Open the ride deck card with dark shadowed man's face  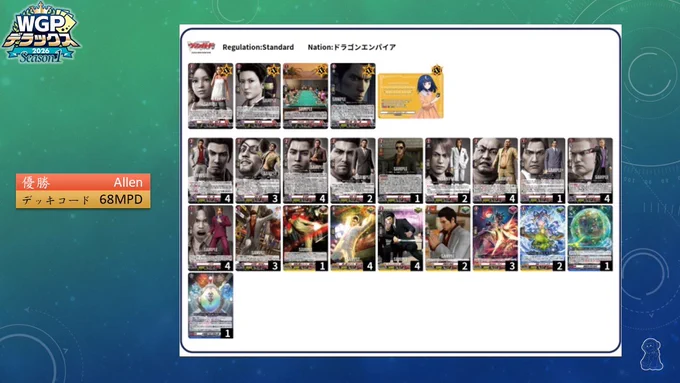pos(353,96)
